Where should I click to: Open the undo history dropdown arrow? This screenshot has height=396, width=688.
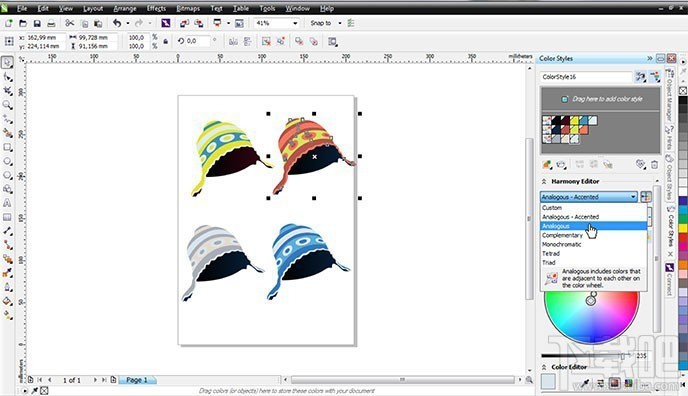tap(128, 23)
